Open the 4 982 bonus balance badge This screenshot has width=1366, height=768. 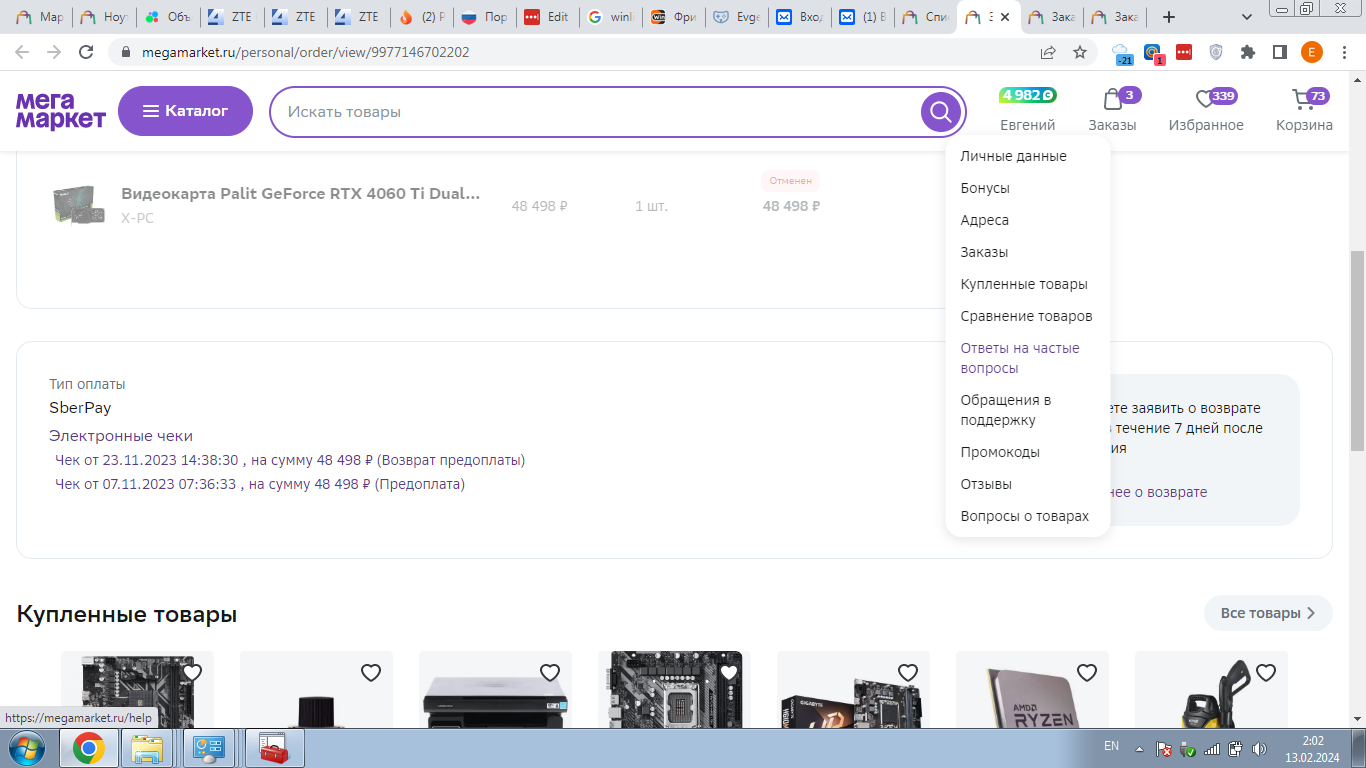tap(1028, 95)
